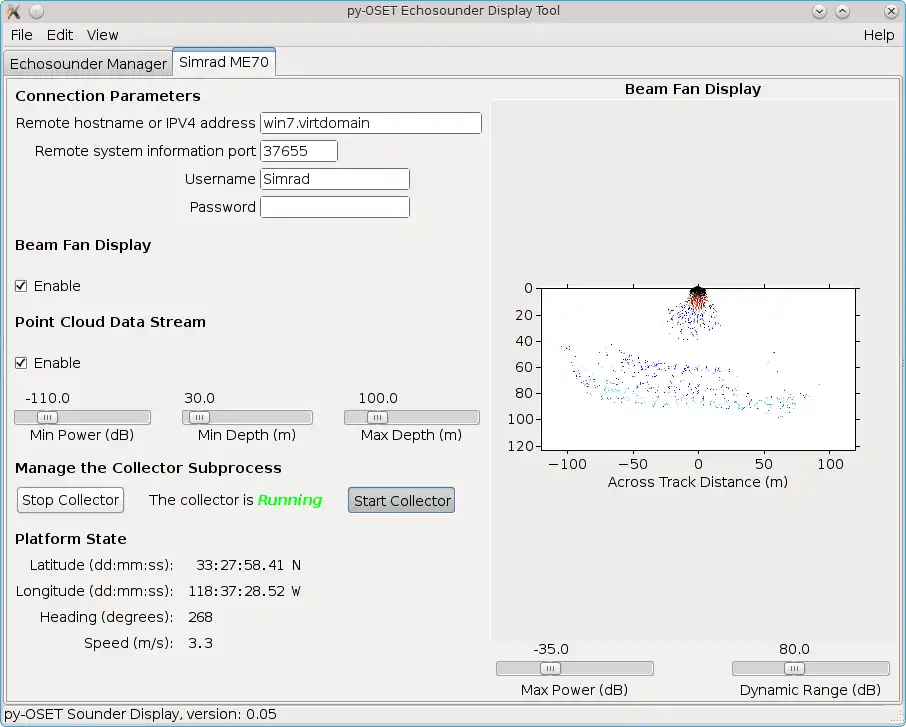Click the -35.0 Max Power value label
Viewport: 906px width, 727px height.
click(551, 650)
